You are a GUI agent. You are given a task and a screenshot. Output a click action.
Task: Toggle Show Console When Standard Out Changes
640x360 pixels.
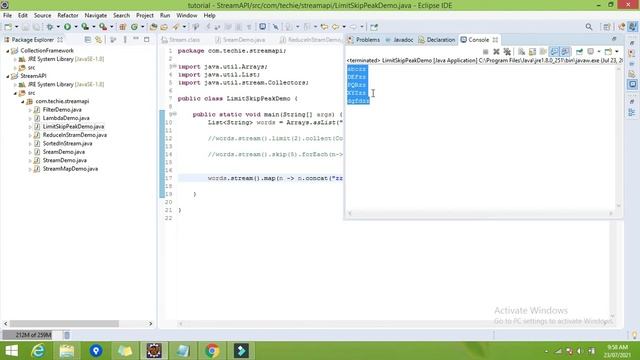click(554, 52)
